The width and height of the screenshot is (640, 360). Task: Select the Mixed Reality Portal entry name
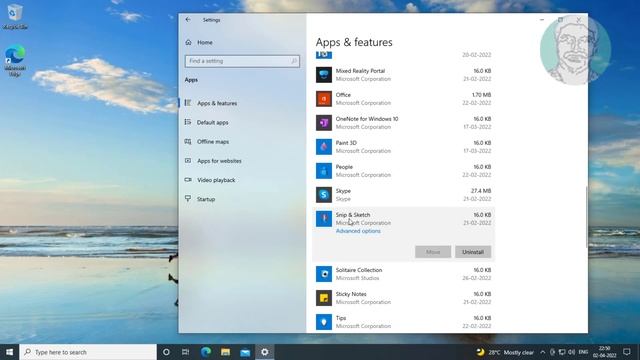[x=360, y=71]
